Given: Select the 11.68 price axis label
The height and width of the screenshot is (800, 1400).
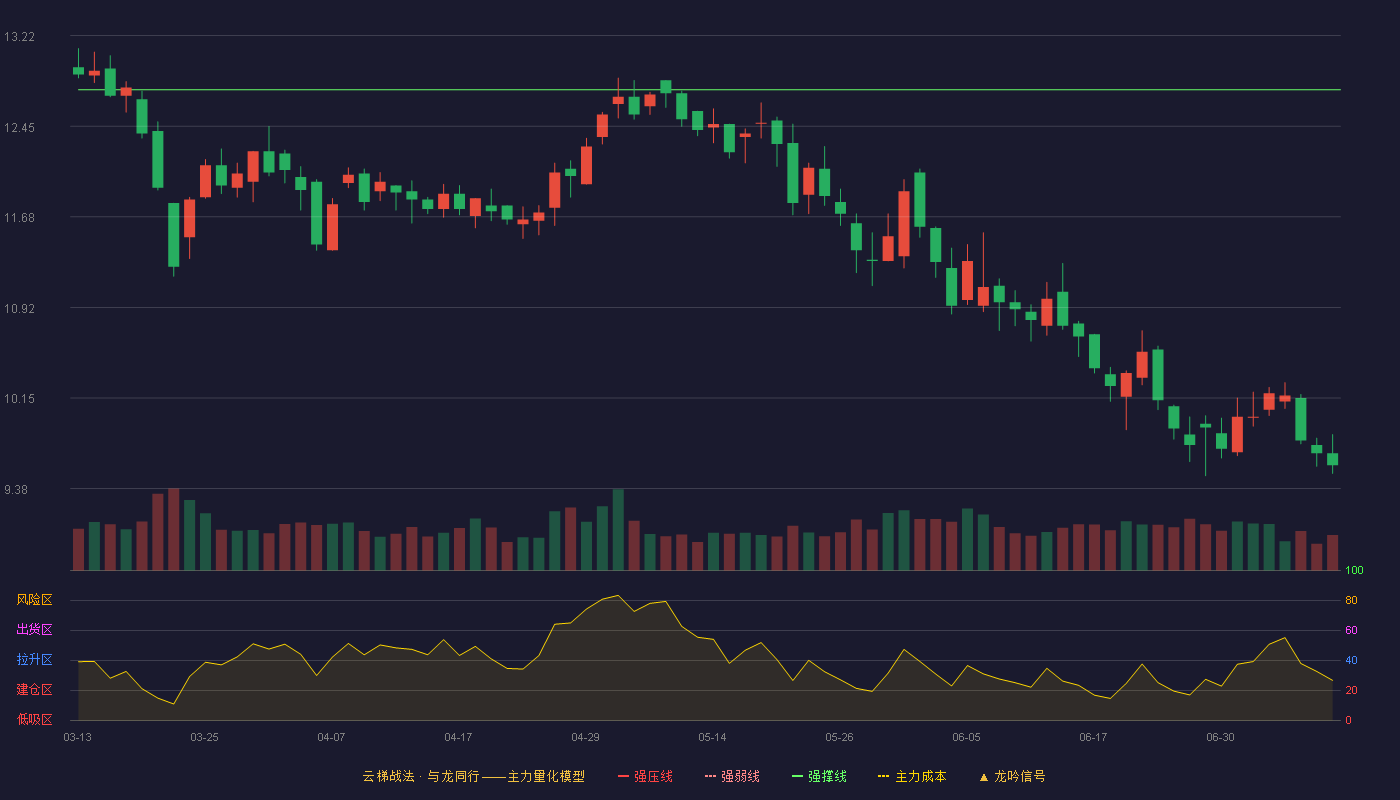Looking at the screenshot, I should coord(19,218).
